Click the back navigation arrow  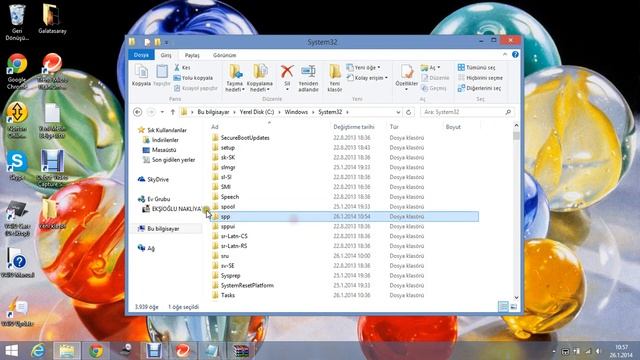(138, 112)
